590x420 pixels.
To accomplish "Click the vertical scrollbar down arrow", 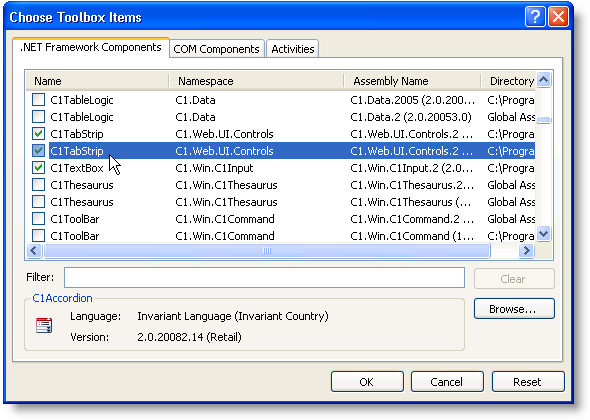I will click(544, 234).
